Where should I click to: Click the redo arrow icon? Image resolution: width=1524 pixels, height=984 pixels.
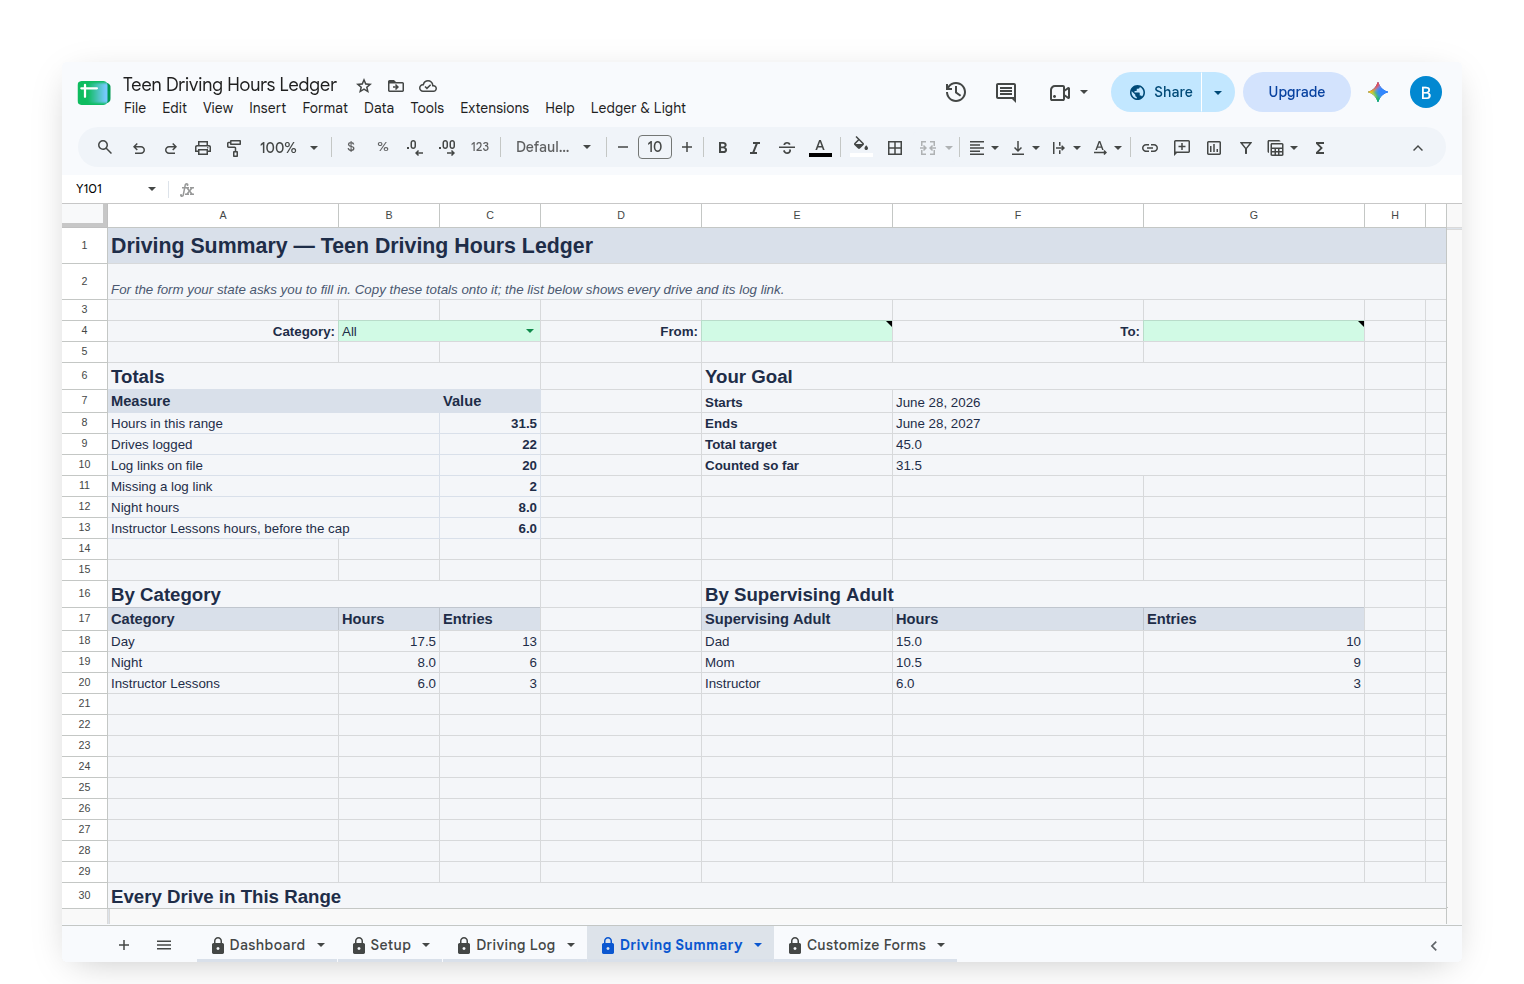click(171, 148)
